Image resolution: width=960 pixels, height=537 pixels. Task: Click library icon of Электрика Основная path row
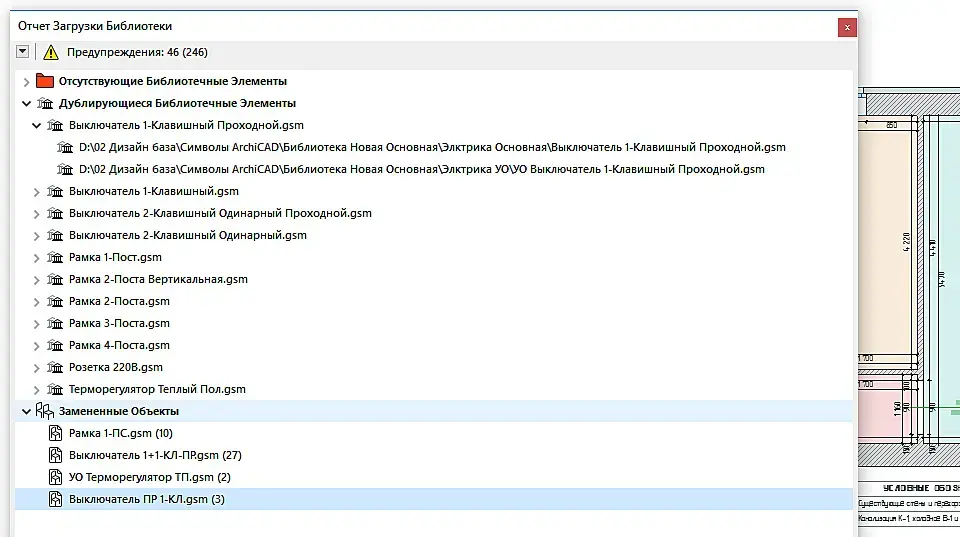(x=65, y=147)
